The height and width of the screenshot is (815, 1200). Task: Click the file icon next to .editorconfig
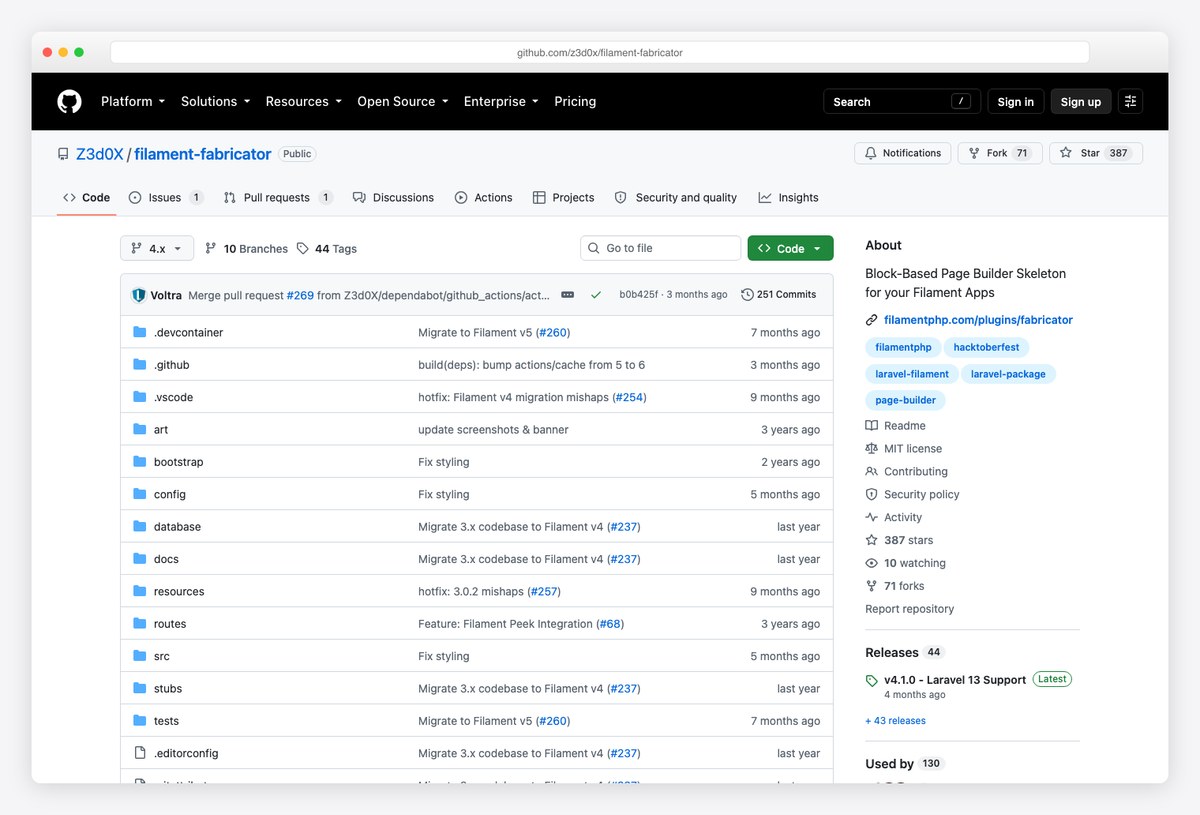click(x=140, y=753)
